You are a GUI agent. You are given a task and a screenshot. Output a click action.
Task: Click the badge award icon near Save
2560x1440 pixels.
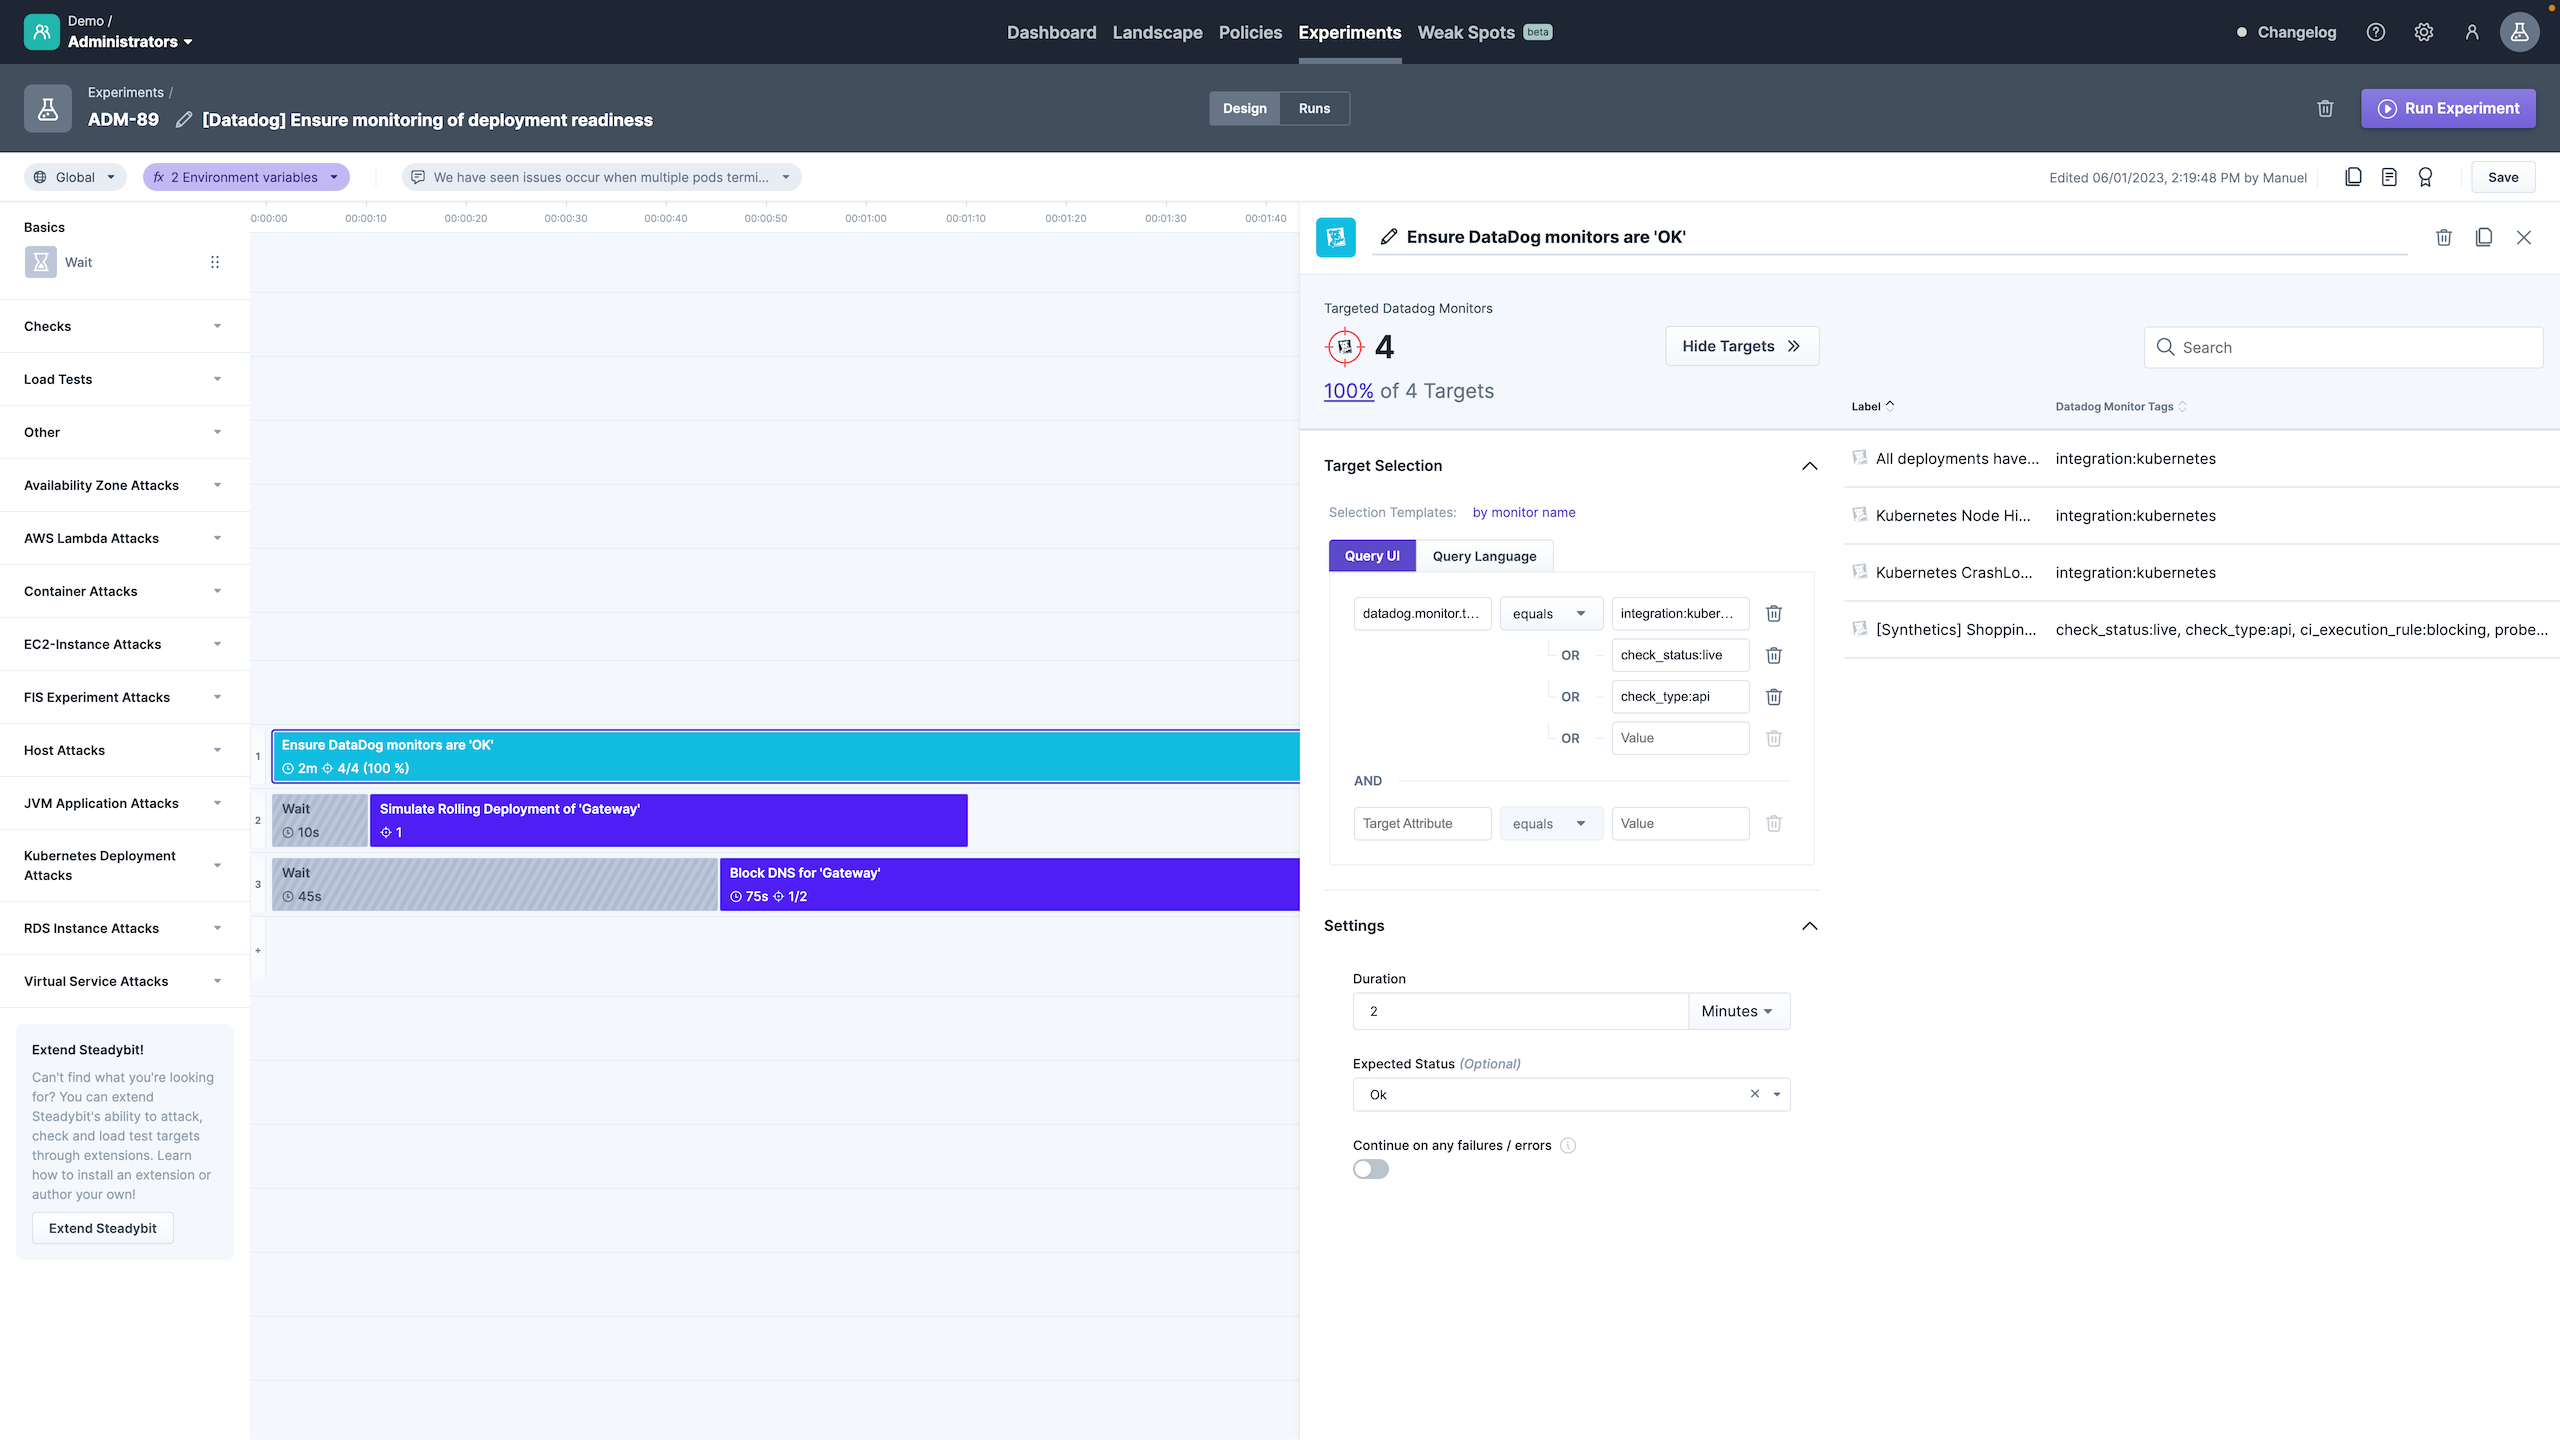point(2426,177)
